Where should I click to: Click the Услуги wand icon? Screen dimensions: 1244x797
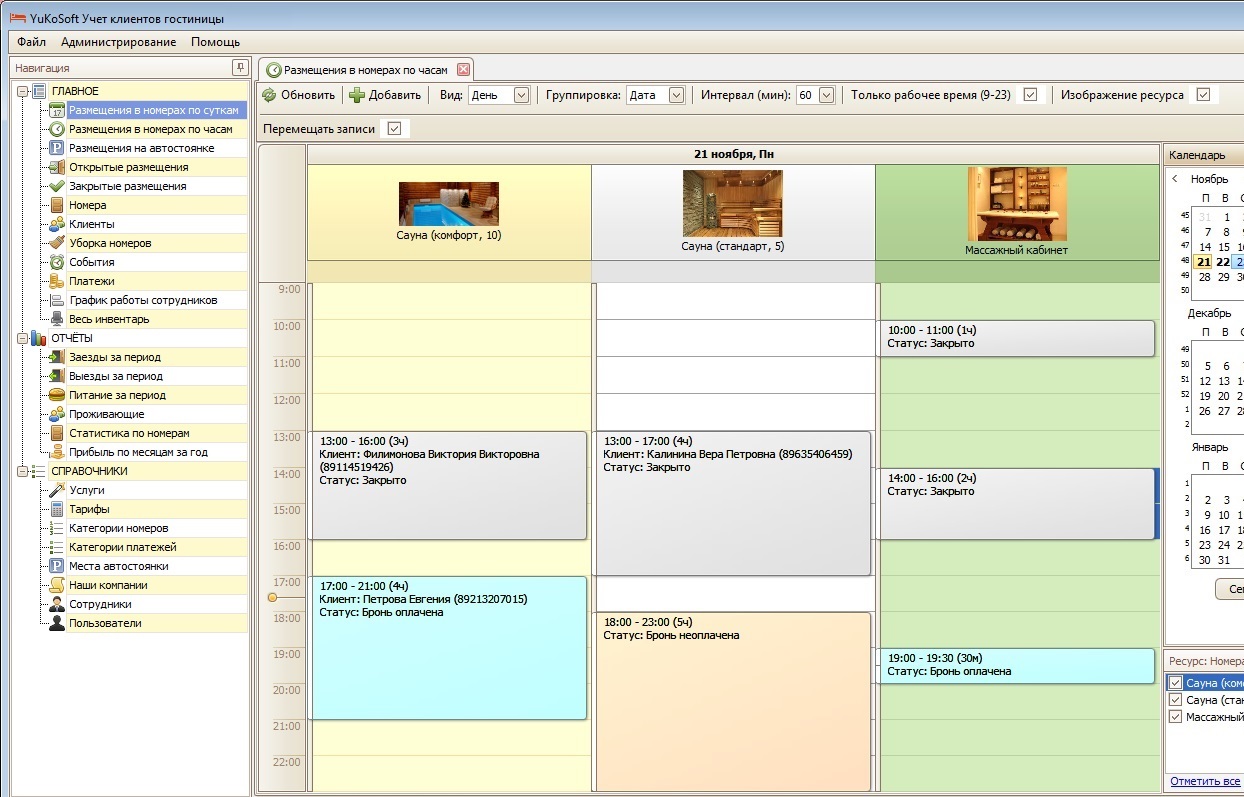(x=57, y=490)
